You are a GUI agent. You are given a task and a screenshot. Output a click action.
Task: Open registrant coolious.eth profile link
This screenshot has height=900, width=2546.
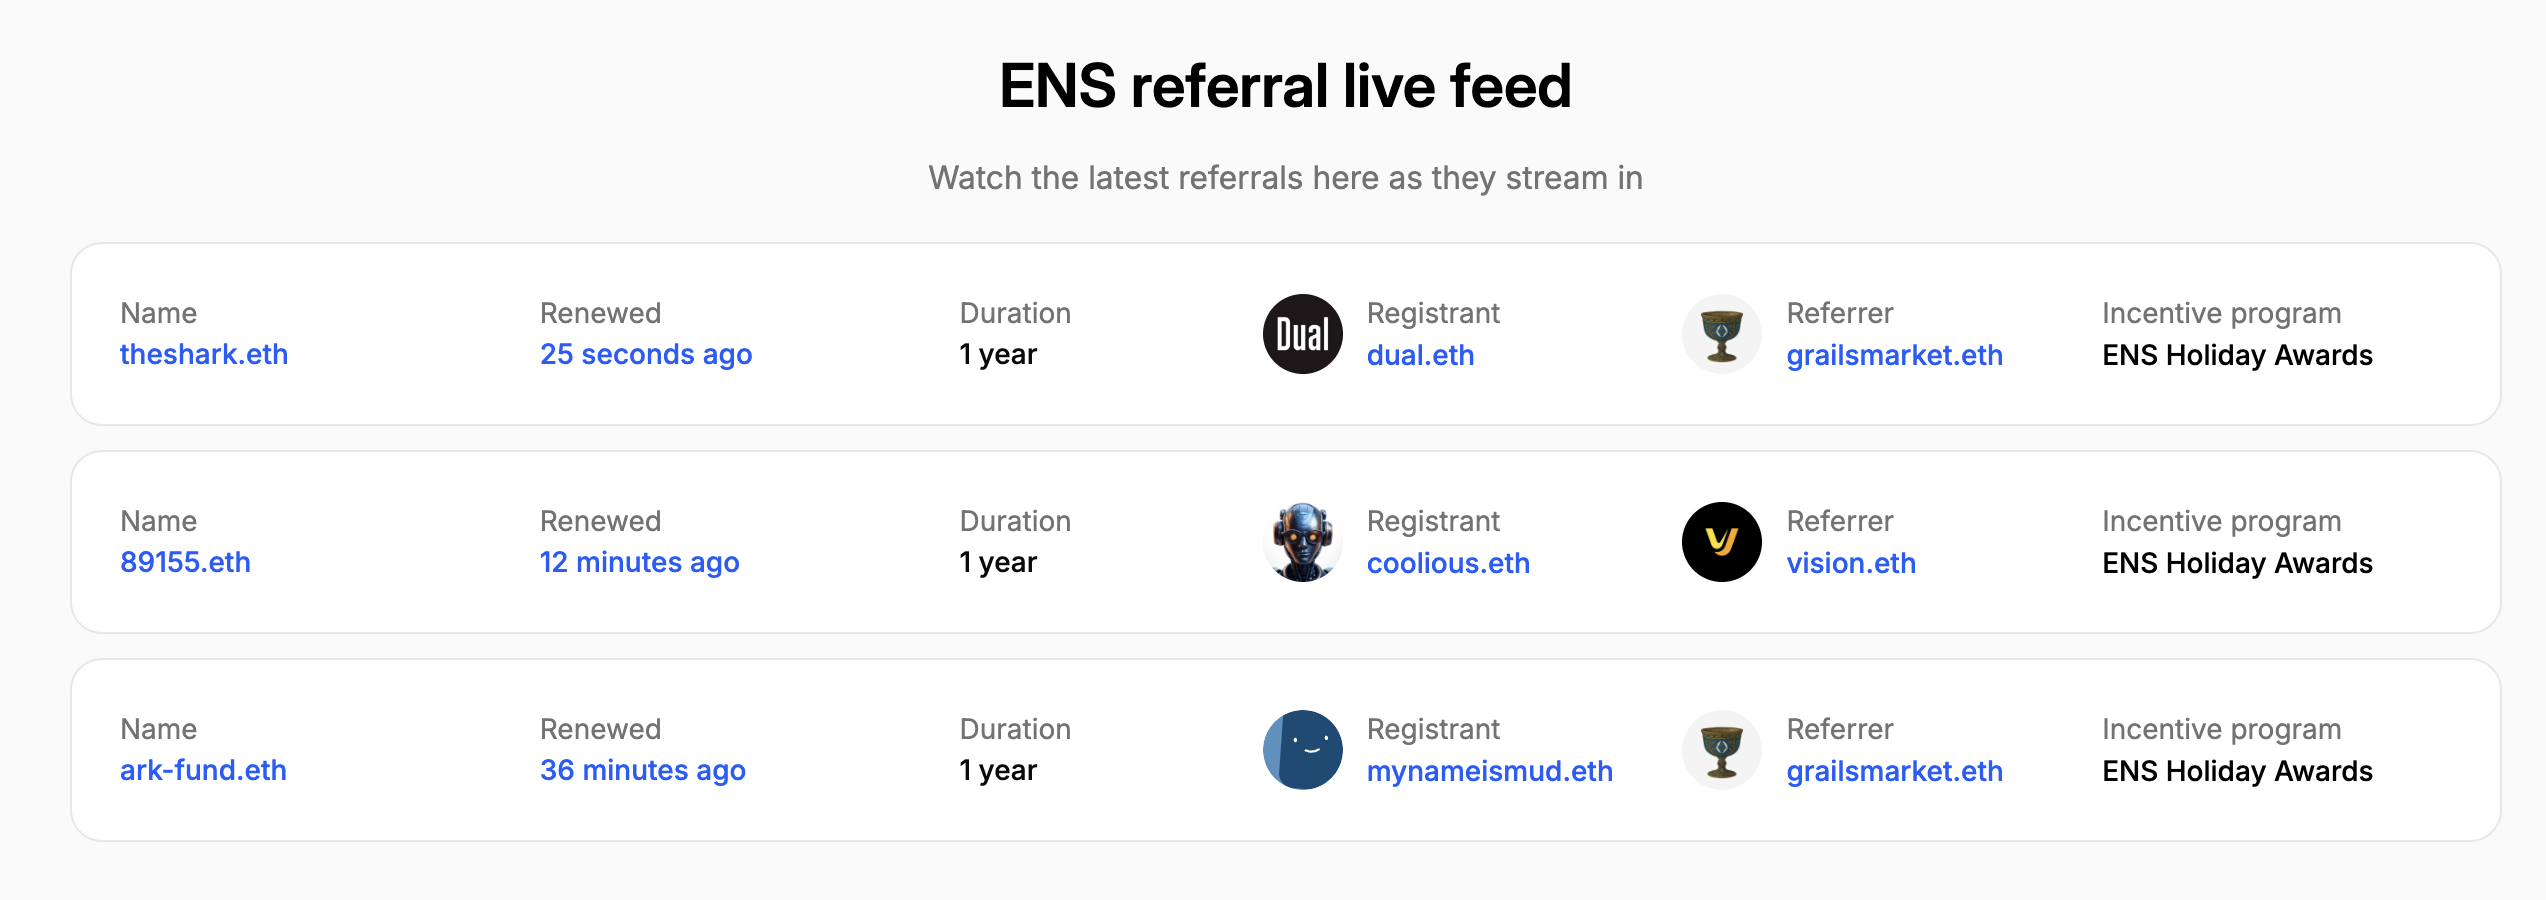[1448, 564]
